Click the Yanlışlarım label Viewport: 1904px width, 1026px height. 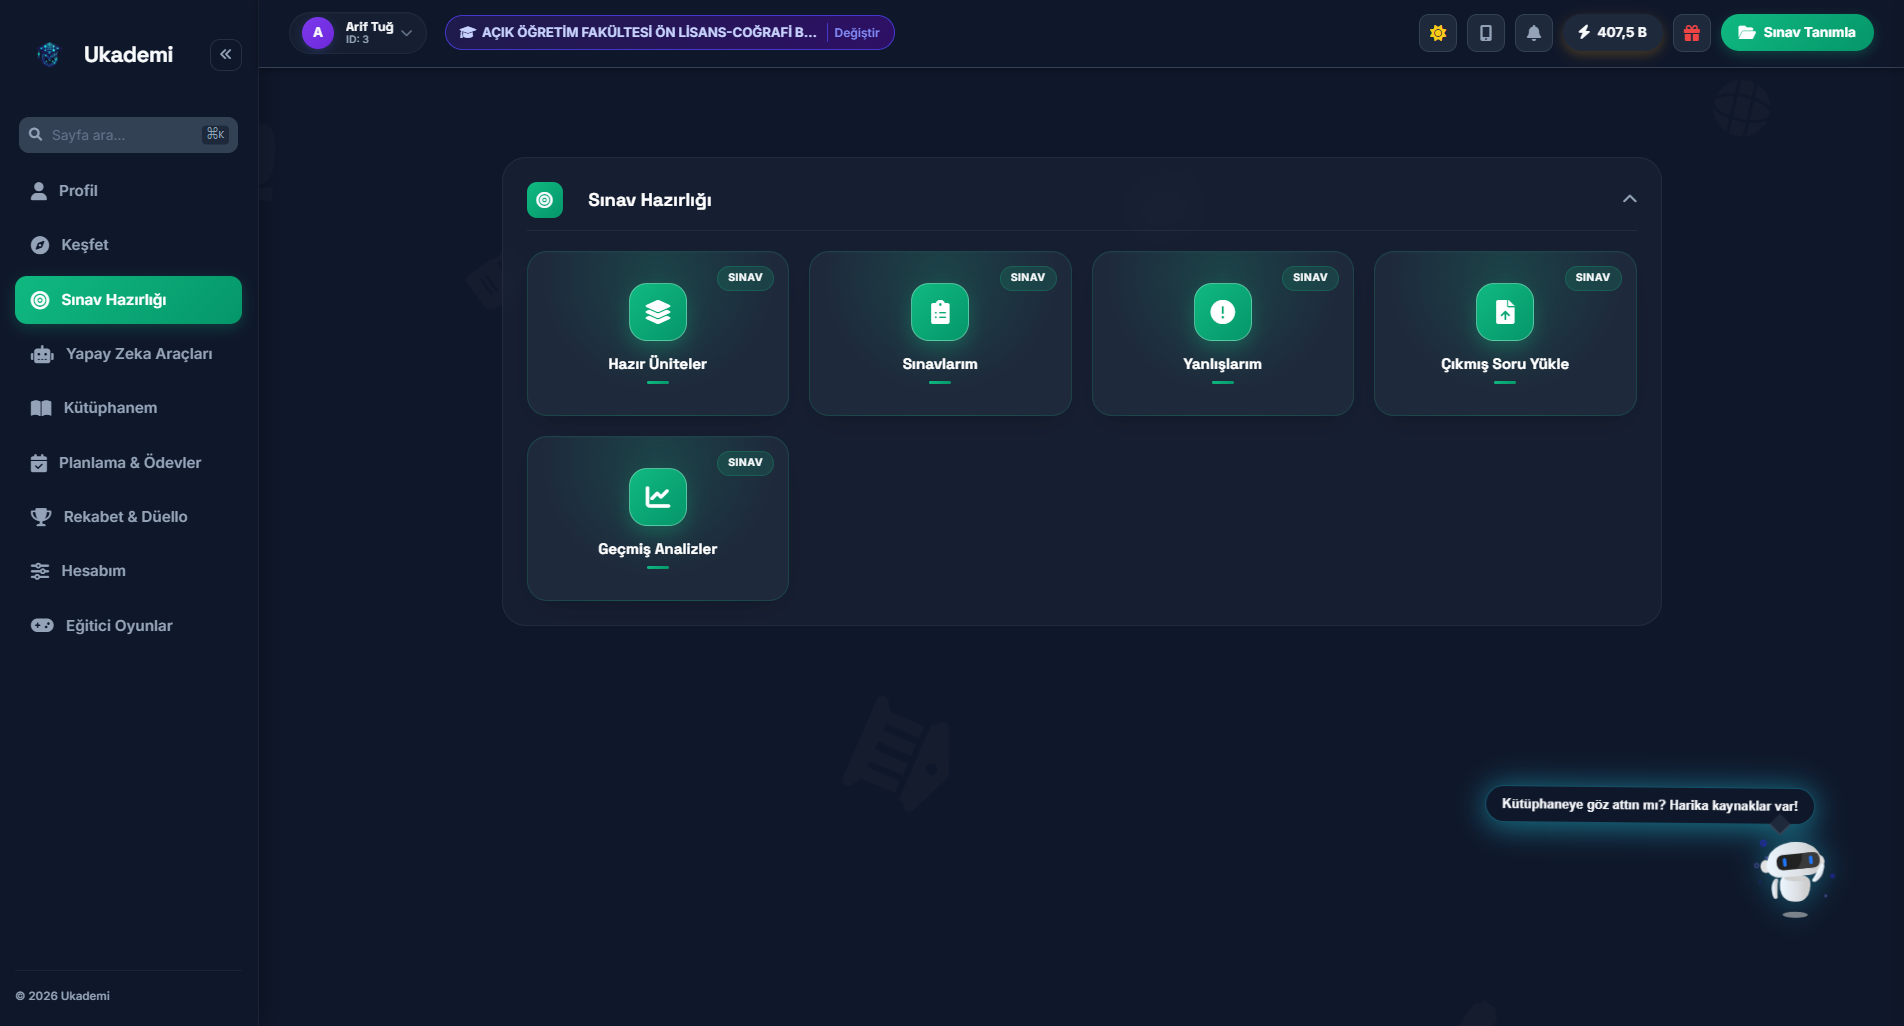tap(1222, 364)
